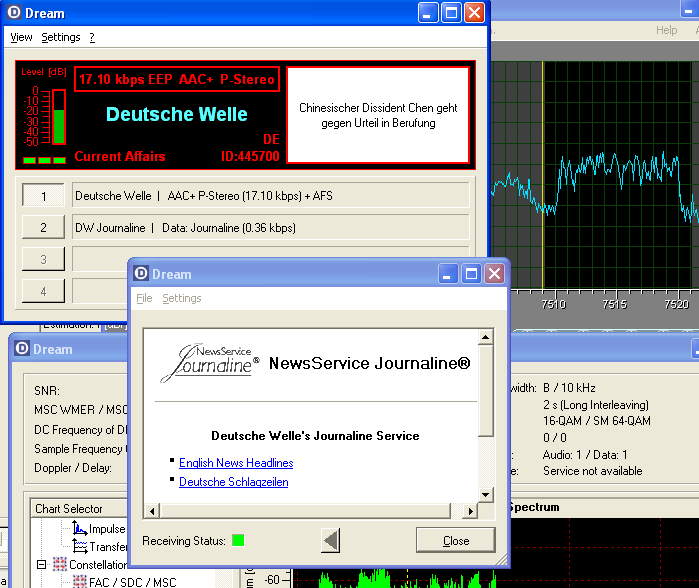Image resolution: width=699 pixels, height=588 pixels.
Task: Click the Close button in Journaline window
Action: (x=456, y=540)
